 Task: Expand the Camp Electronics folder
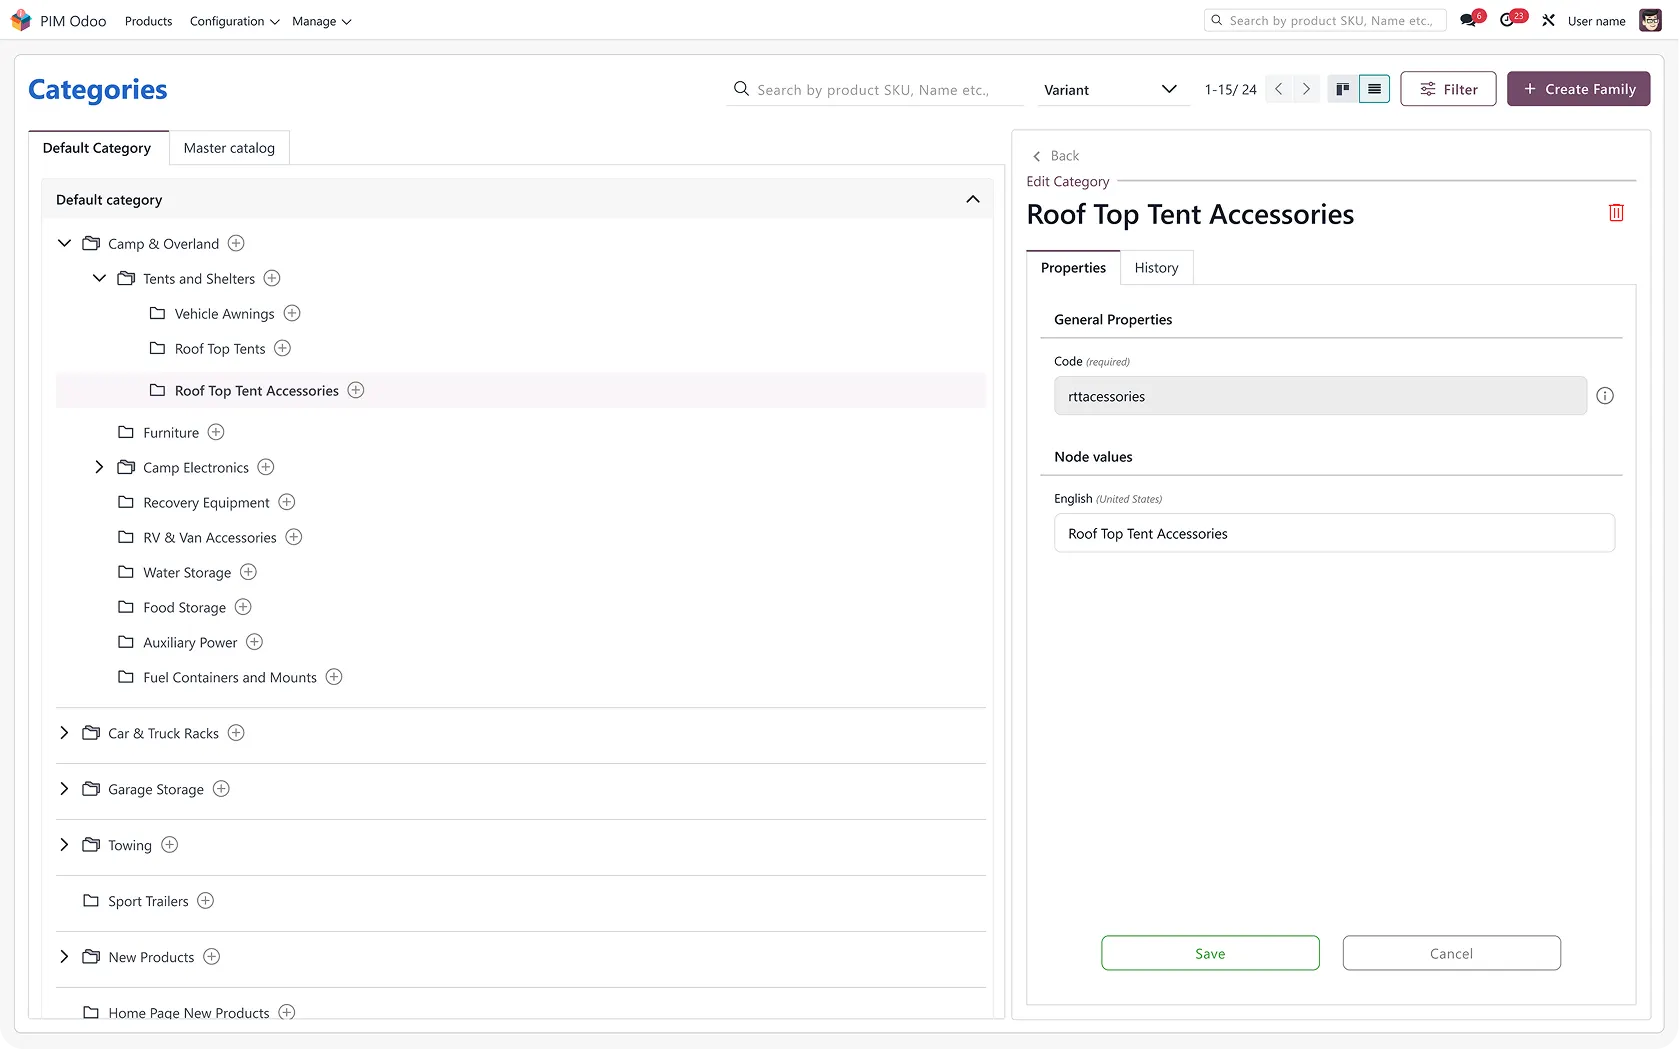tap(99, 467)
